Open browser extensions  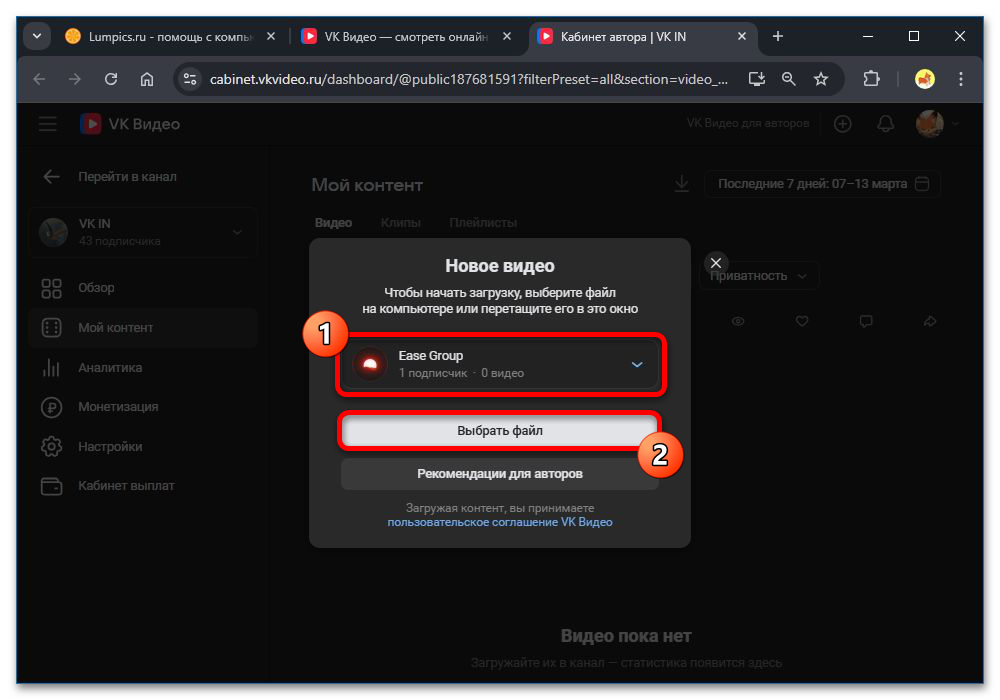(x=871, y=79)
